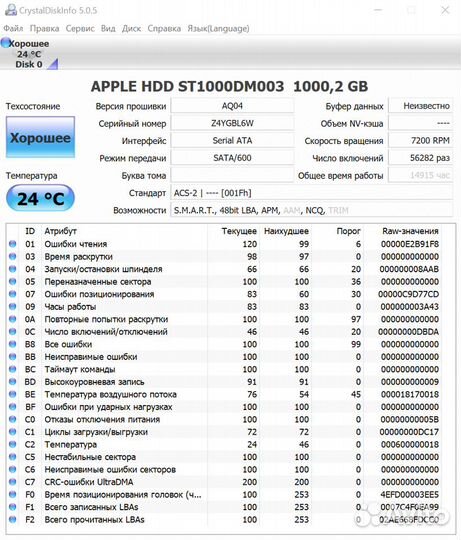Click the 7200 RPM rotation speed field
Viewport: 461px width, 540px height.
coord(420,141)
